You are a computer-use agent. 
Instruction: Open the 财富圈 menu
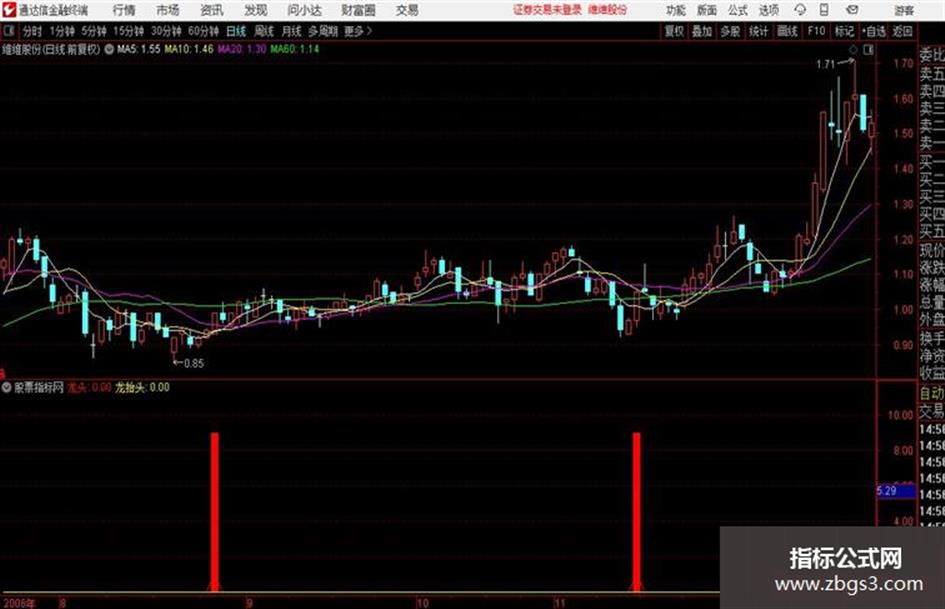358,10
